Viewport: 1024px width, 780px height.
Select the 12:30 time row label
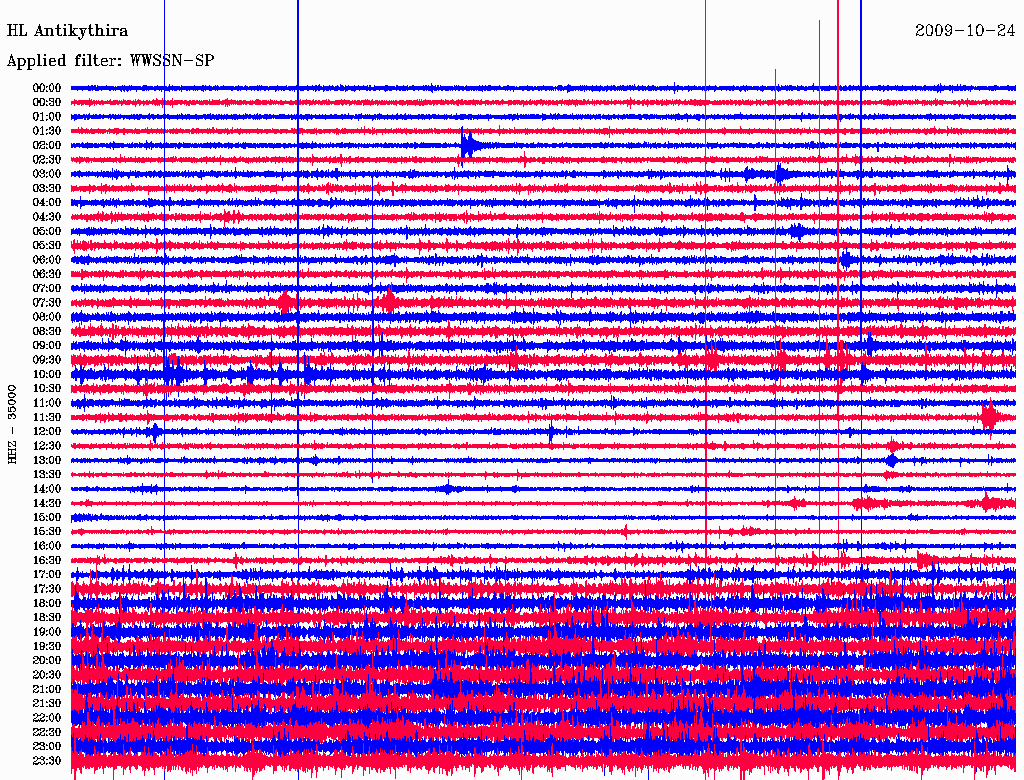point(47,446)
